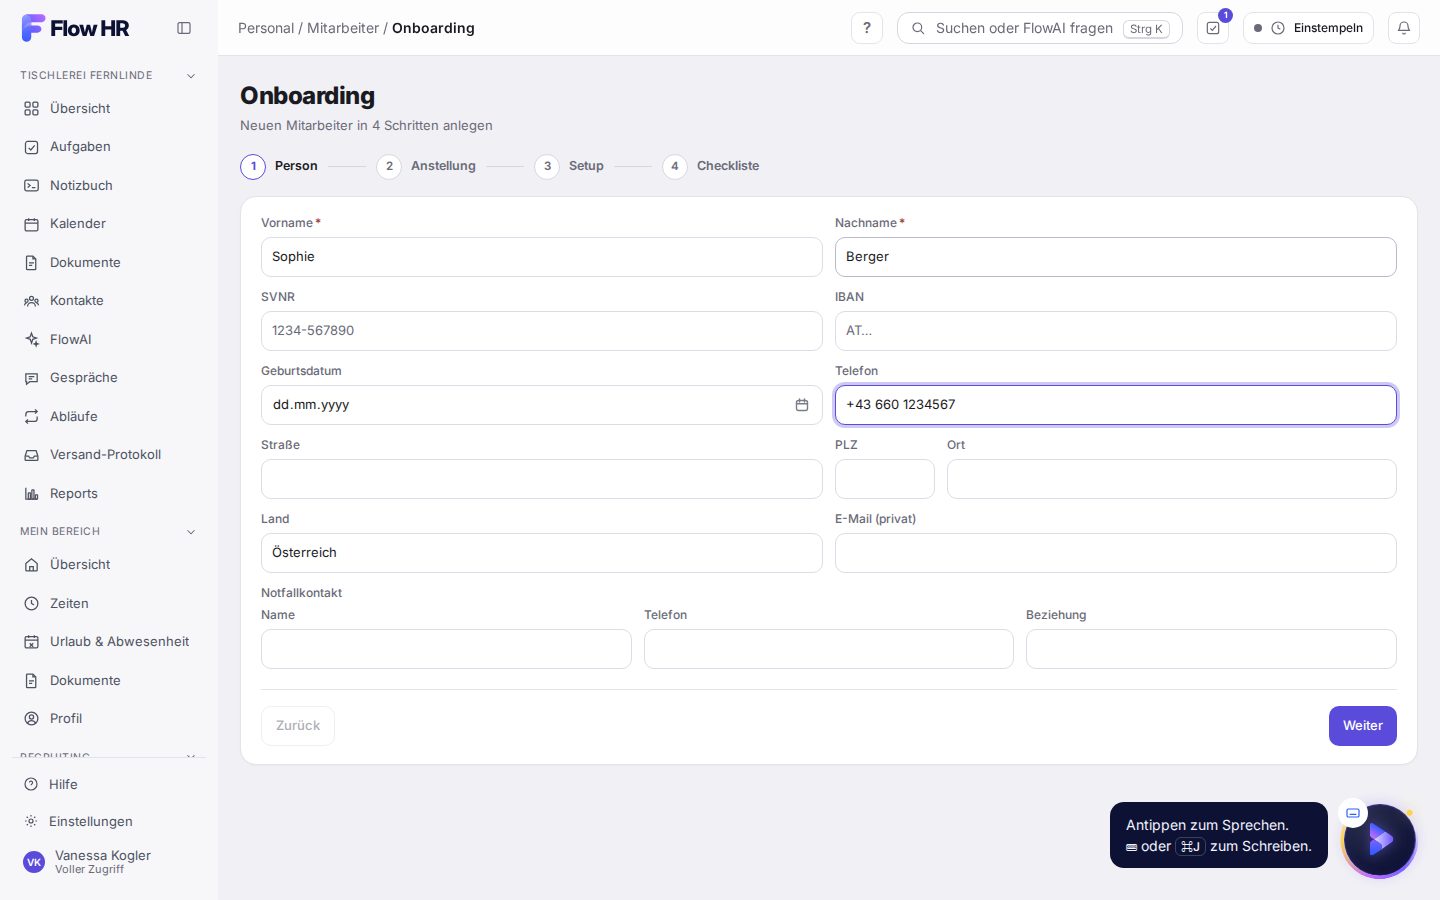1440x900 pixels.
Task: Click the Flow HR logo
Action: click(76, 28)
